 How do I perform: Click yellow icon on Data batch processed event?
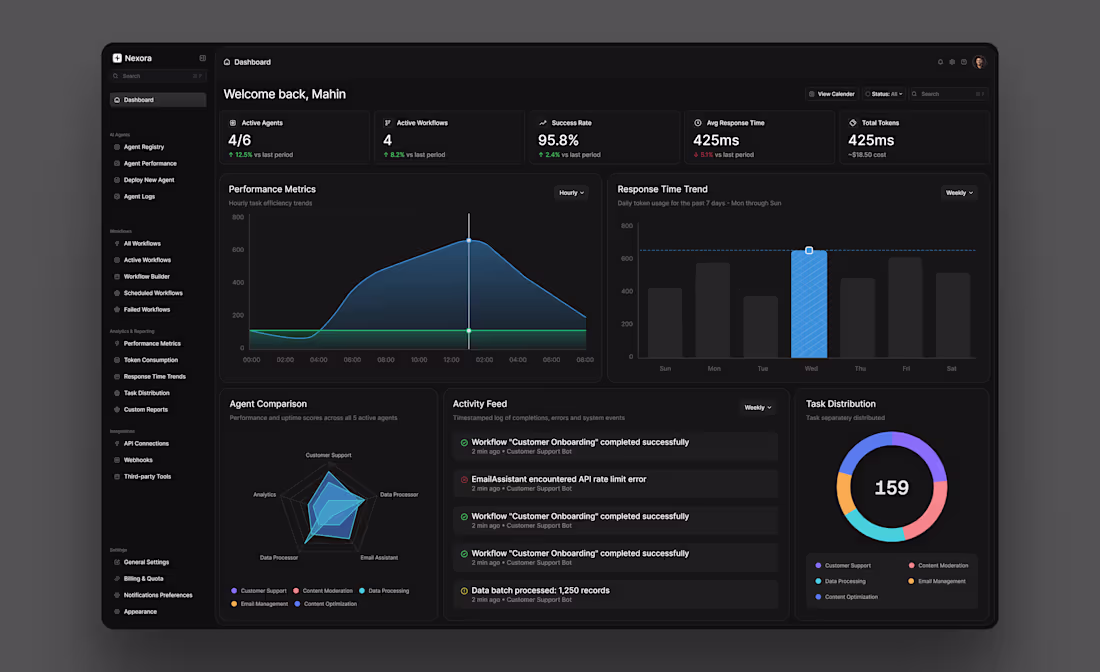464,591
